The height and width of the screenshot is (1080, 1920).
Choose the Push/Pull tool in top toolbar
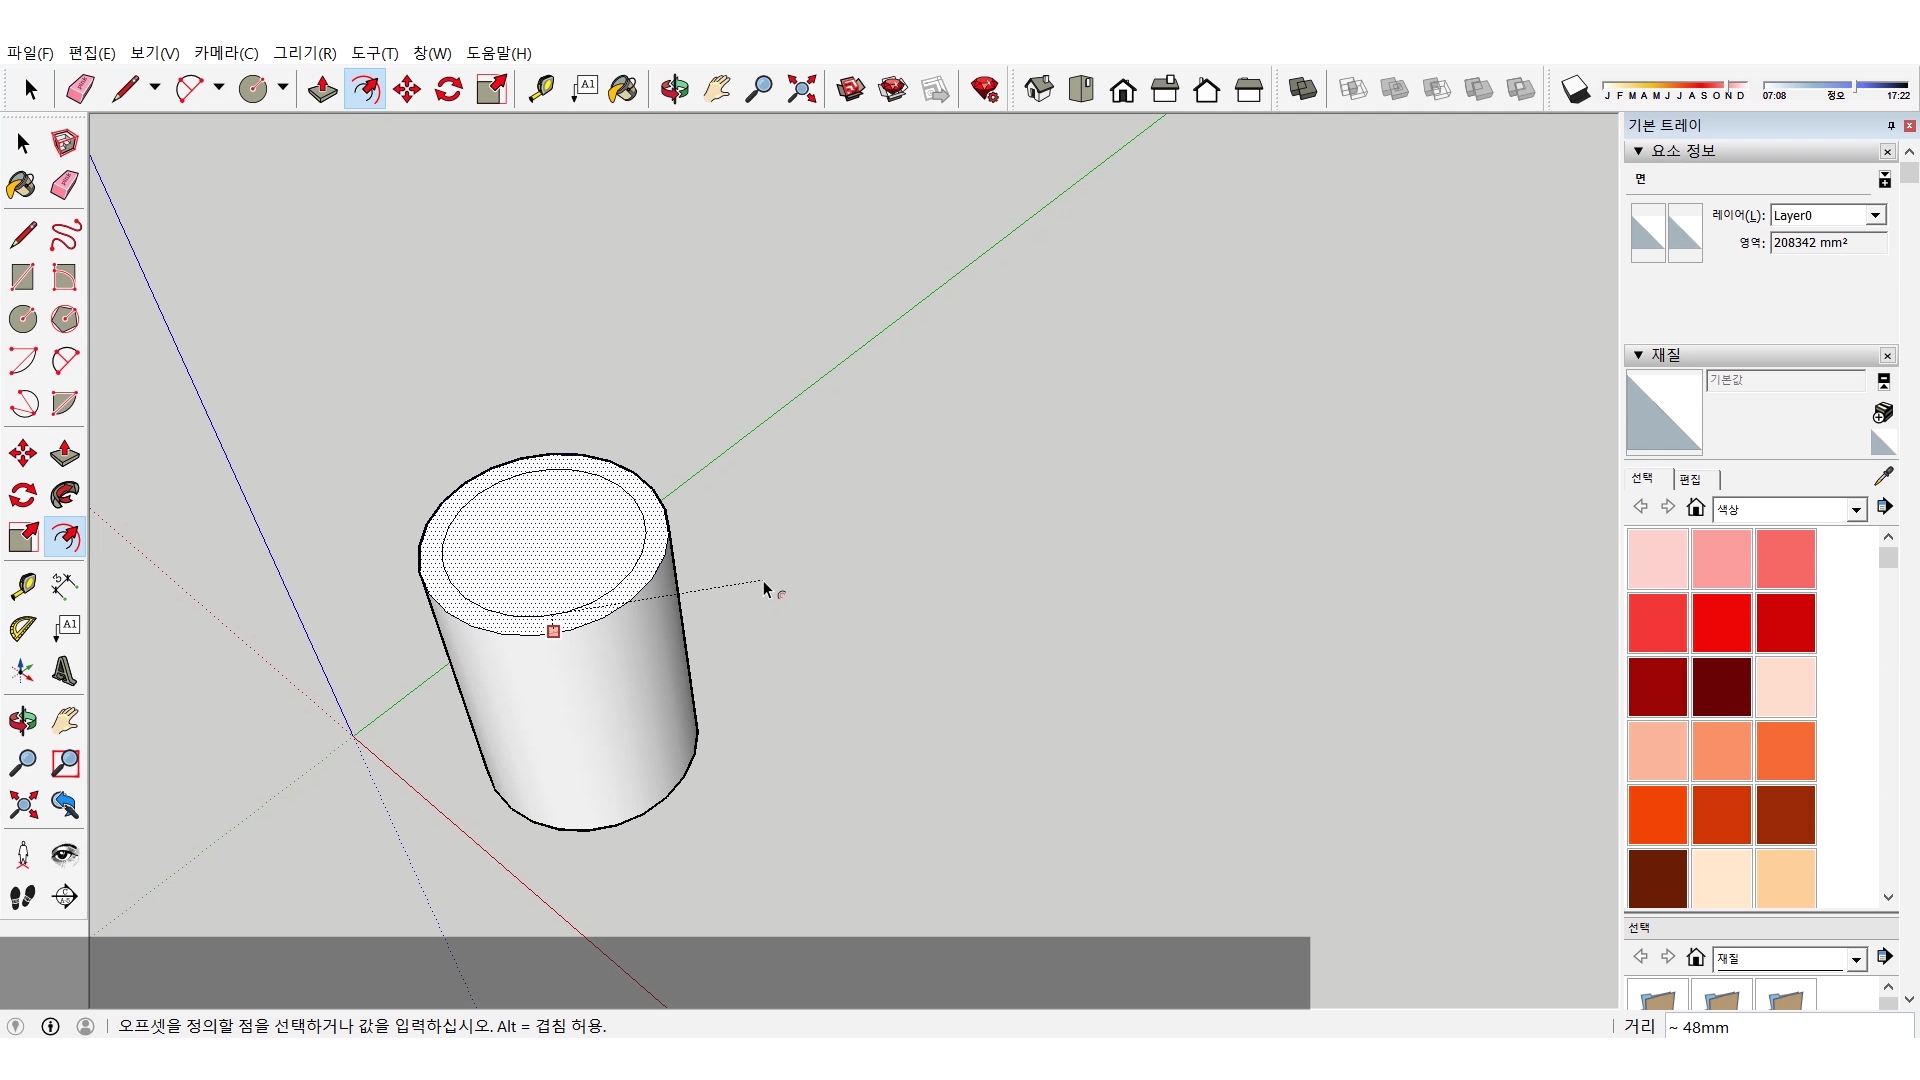tap(322, 90)
